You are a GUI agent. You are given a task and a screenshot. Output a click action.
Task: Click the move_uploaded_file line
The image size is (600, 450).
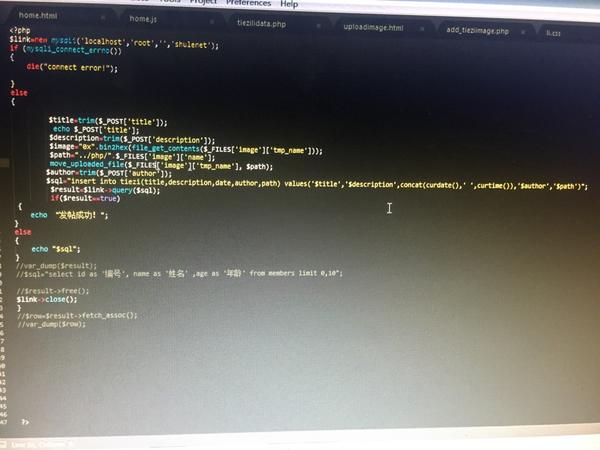(x=161, y=165)
